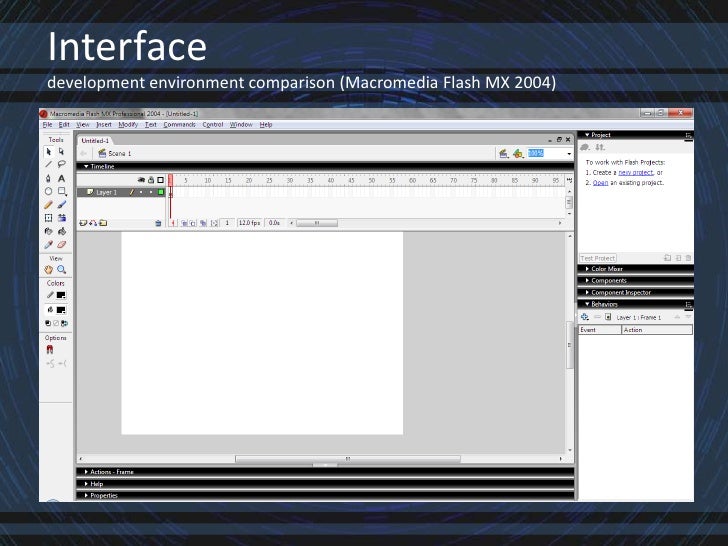The height and width of the screenshot is (546, 728).
Task: Select the Lasso tool
Action: [62, 164]
